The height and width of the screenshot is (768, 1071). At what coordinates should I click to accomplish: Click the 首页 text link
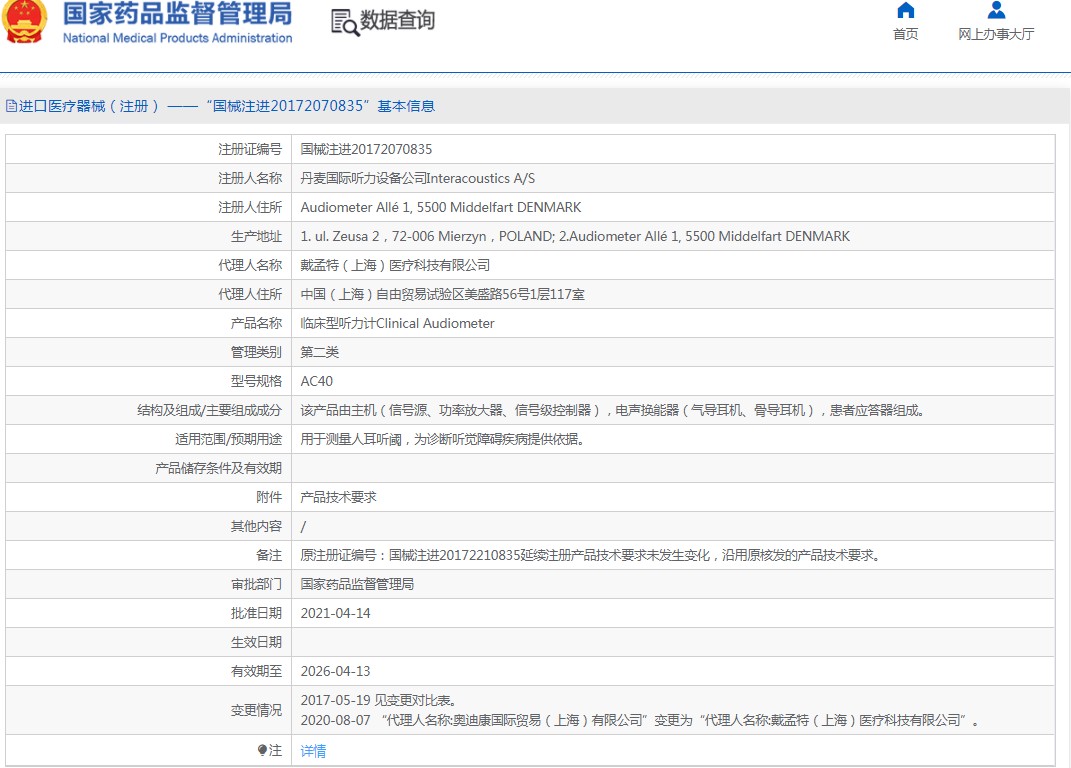click(906, 34)
